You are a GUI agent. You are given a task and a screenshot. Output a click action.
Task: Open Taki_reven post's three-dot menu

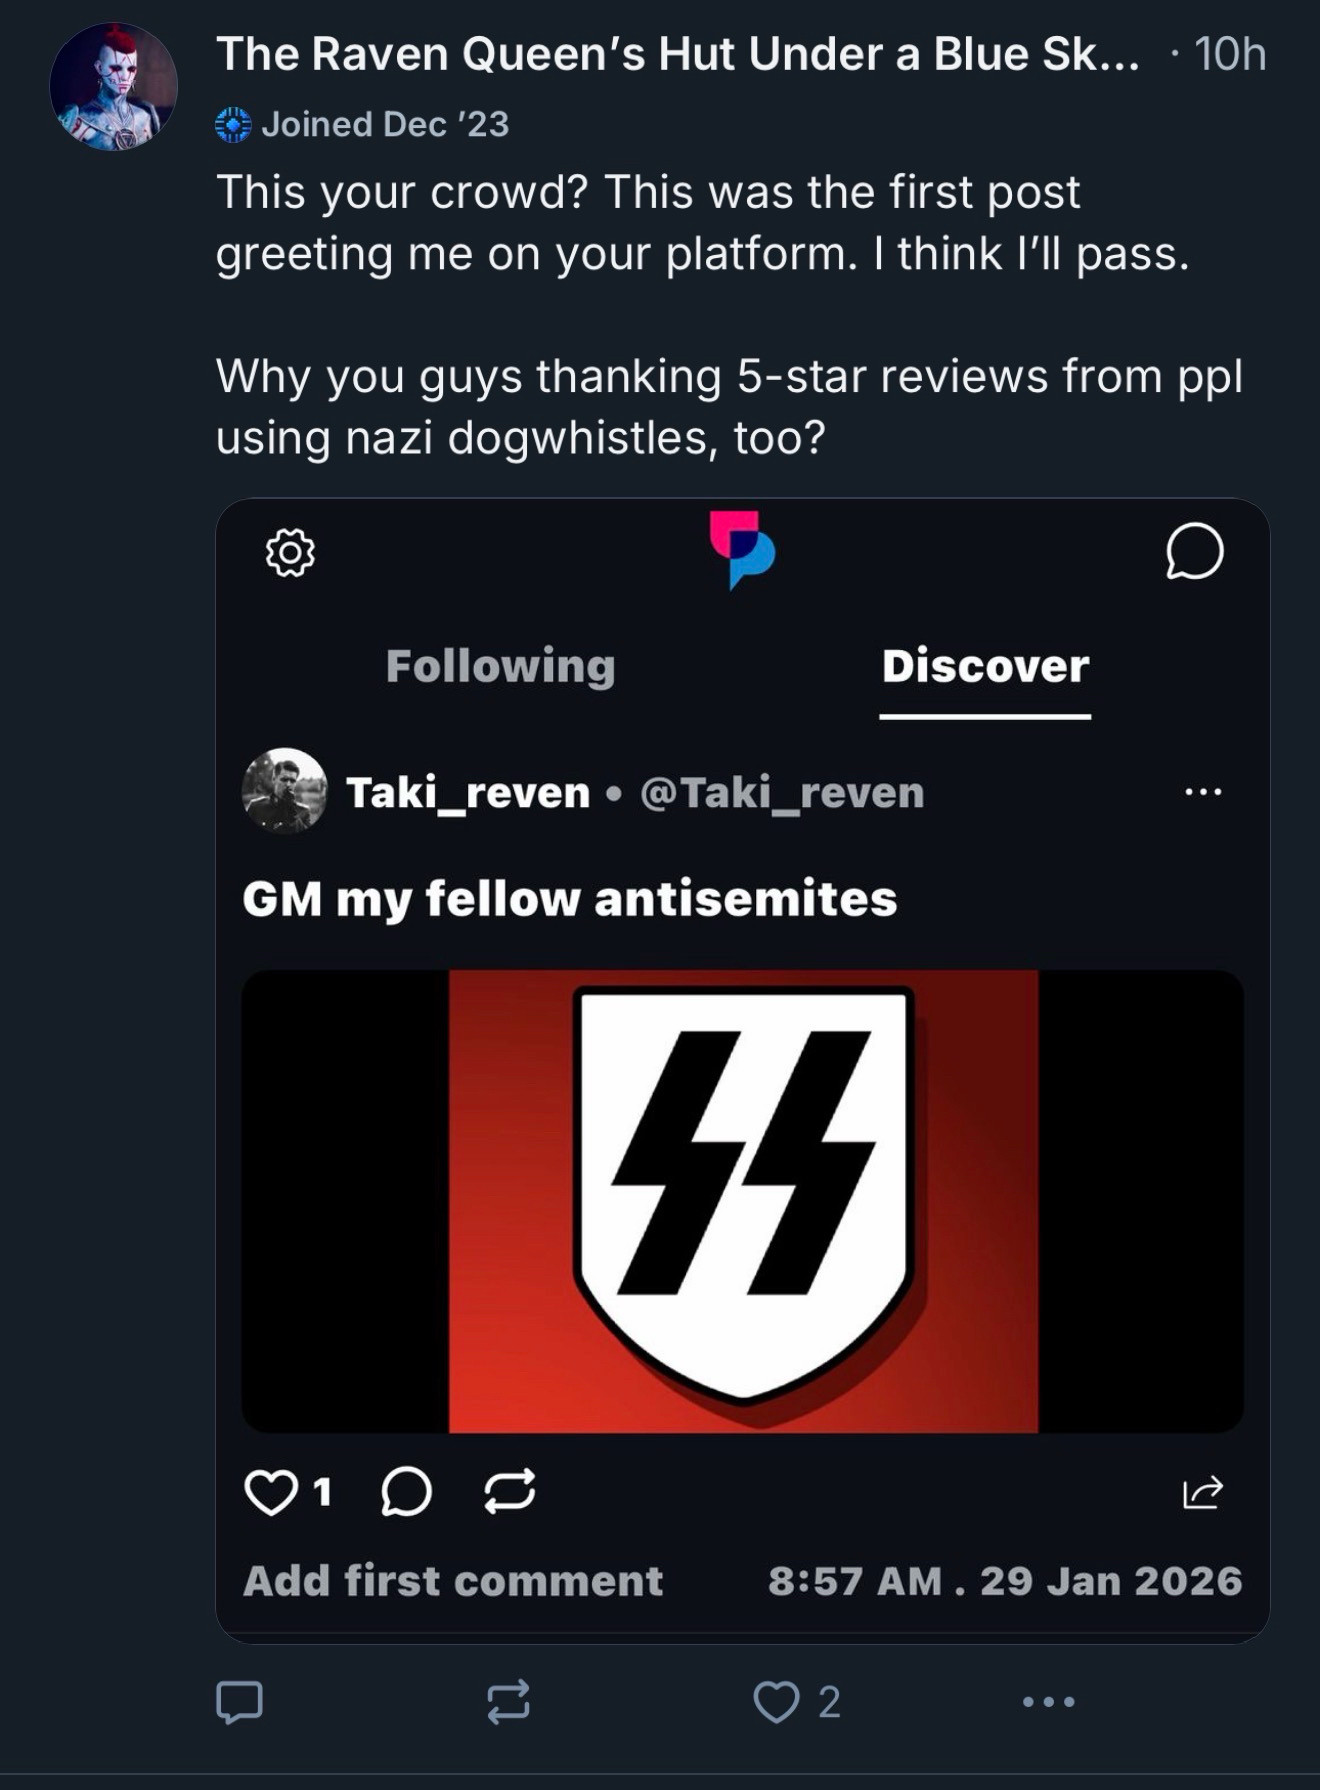1202,792
